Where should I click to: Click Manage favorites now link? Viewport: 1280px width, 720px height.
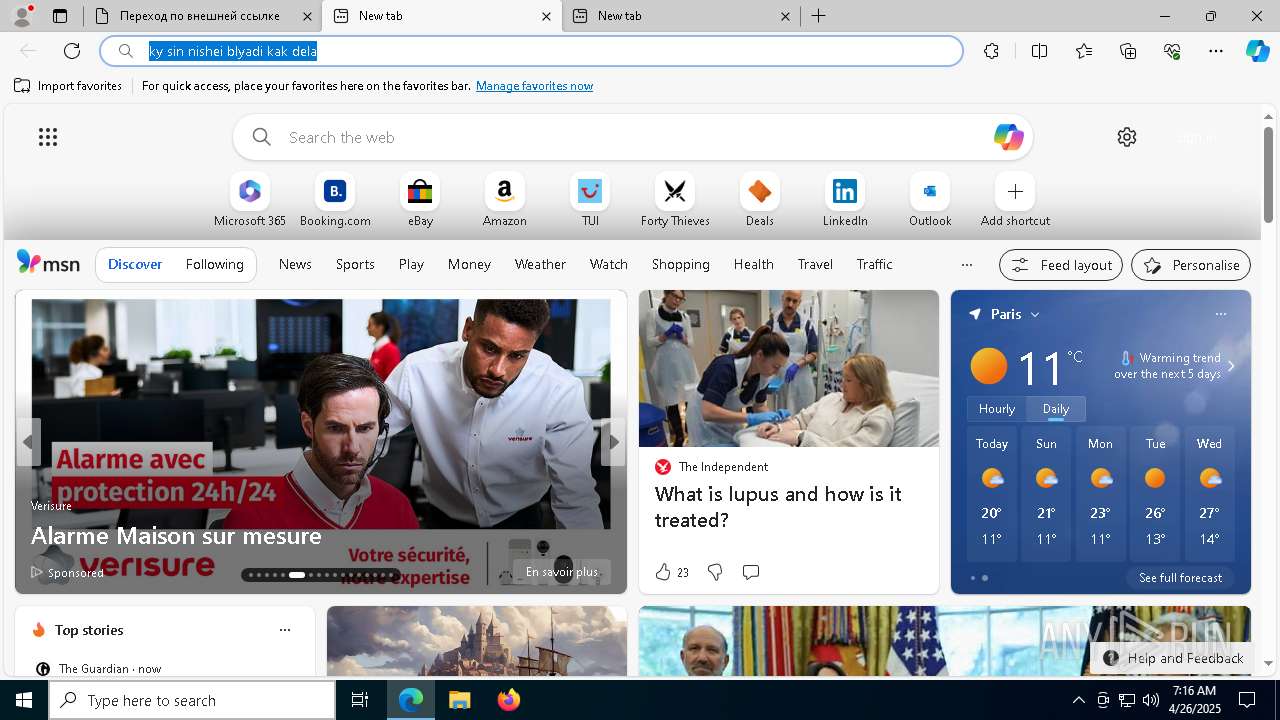pos(534,86)
